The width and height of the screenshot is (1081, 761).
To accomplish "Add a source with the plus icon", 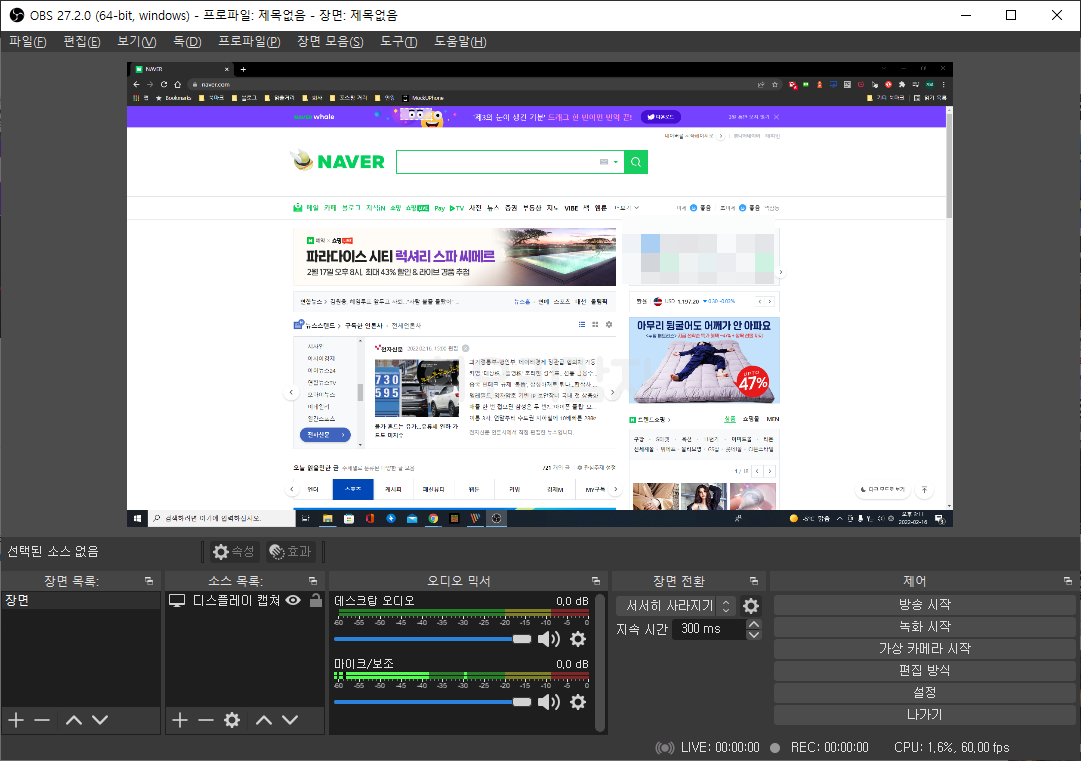I will [x=180, y=720].
